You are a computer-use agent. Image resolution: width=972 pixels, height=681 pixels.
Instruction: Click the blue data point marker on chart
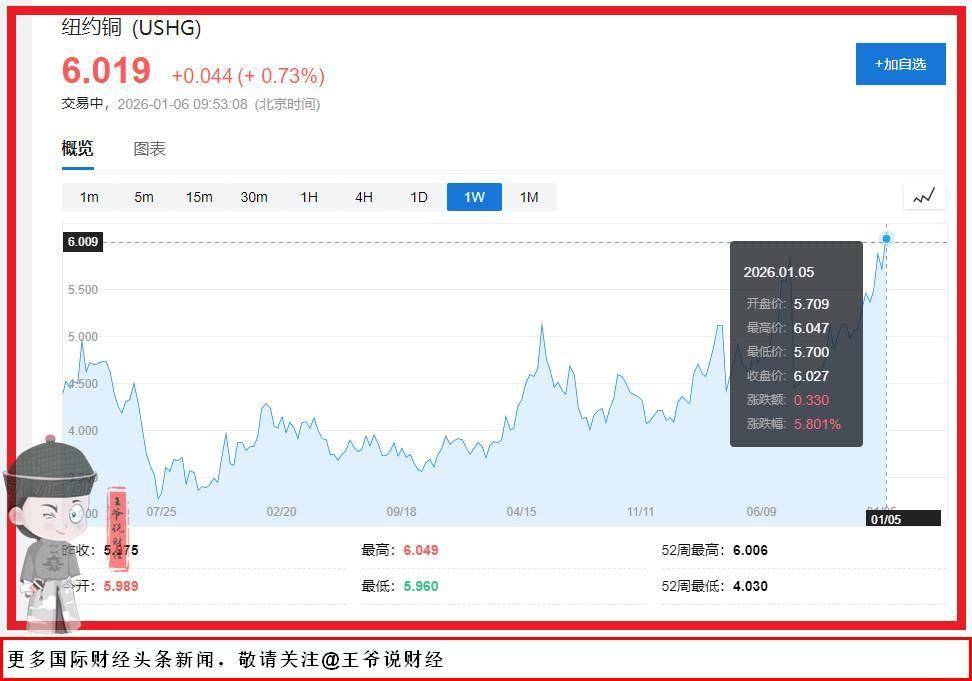pos(886,239)
